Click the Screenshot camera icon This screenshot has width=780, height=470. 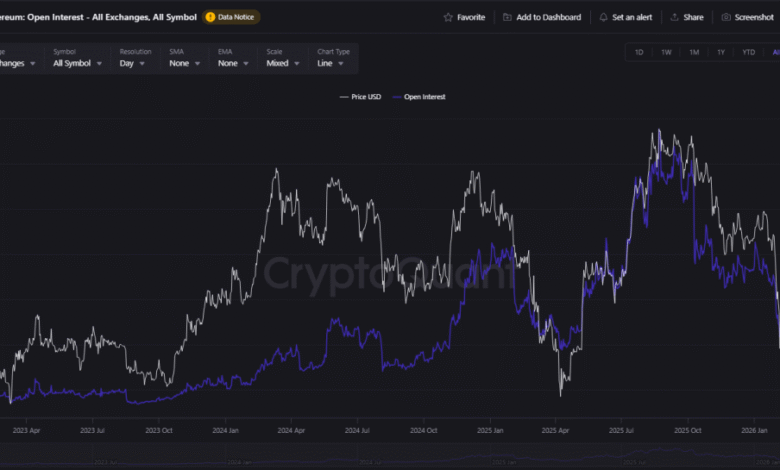726,17
